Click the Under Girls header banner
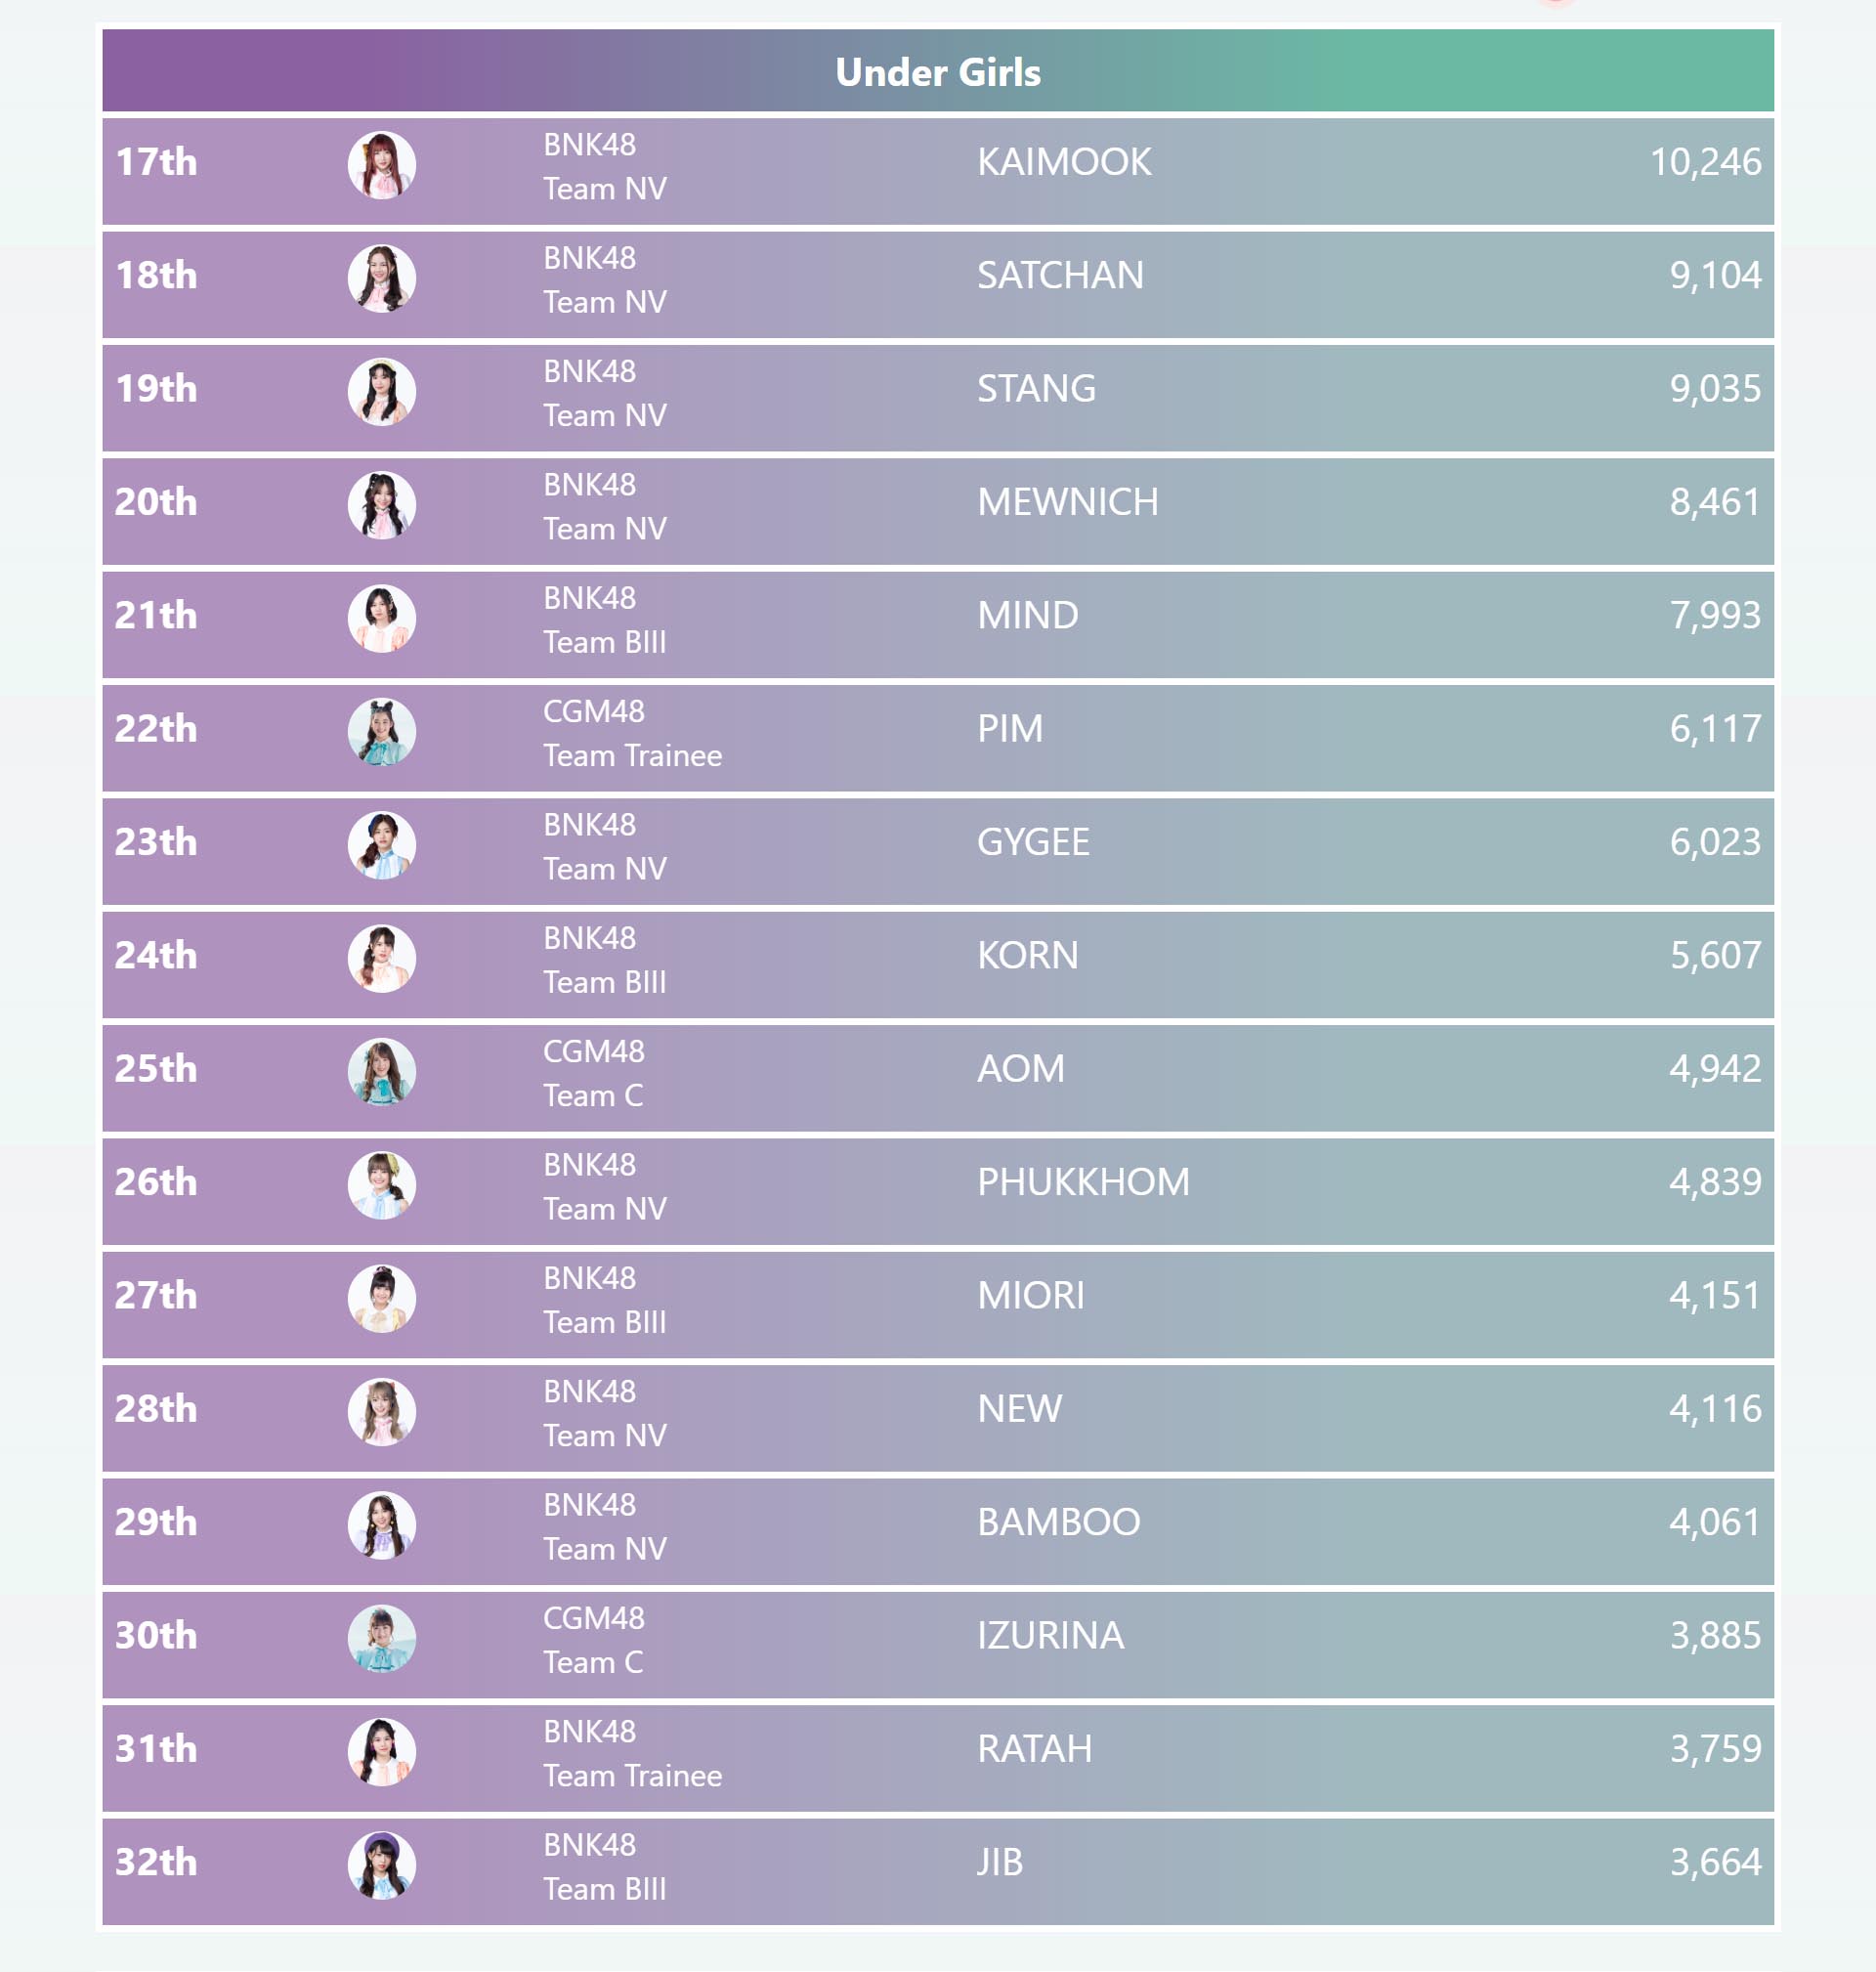This screenshot has height=1972, width=1876. point(937,72)
